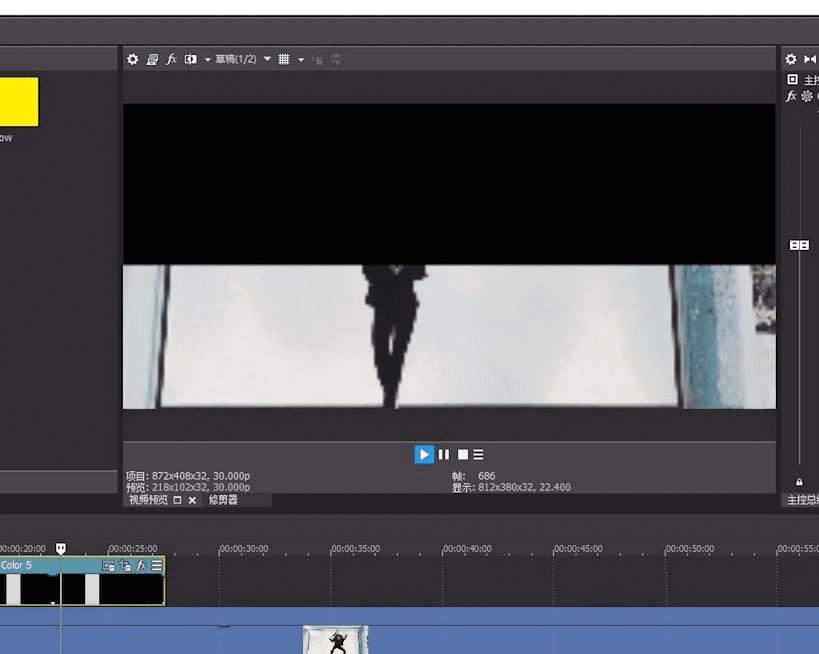Click the 帧: 686 frame counter

pos(474,476)
